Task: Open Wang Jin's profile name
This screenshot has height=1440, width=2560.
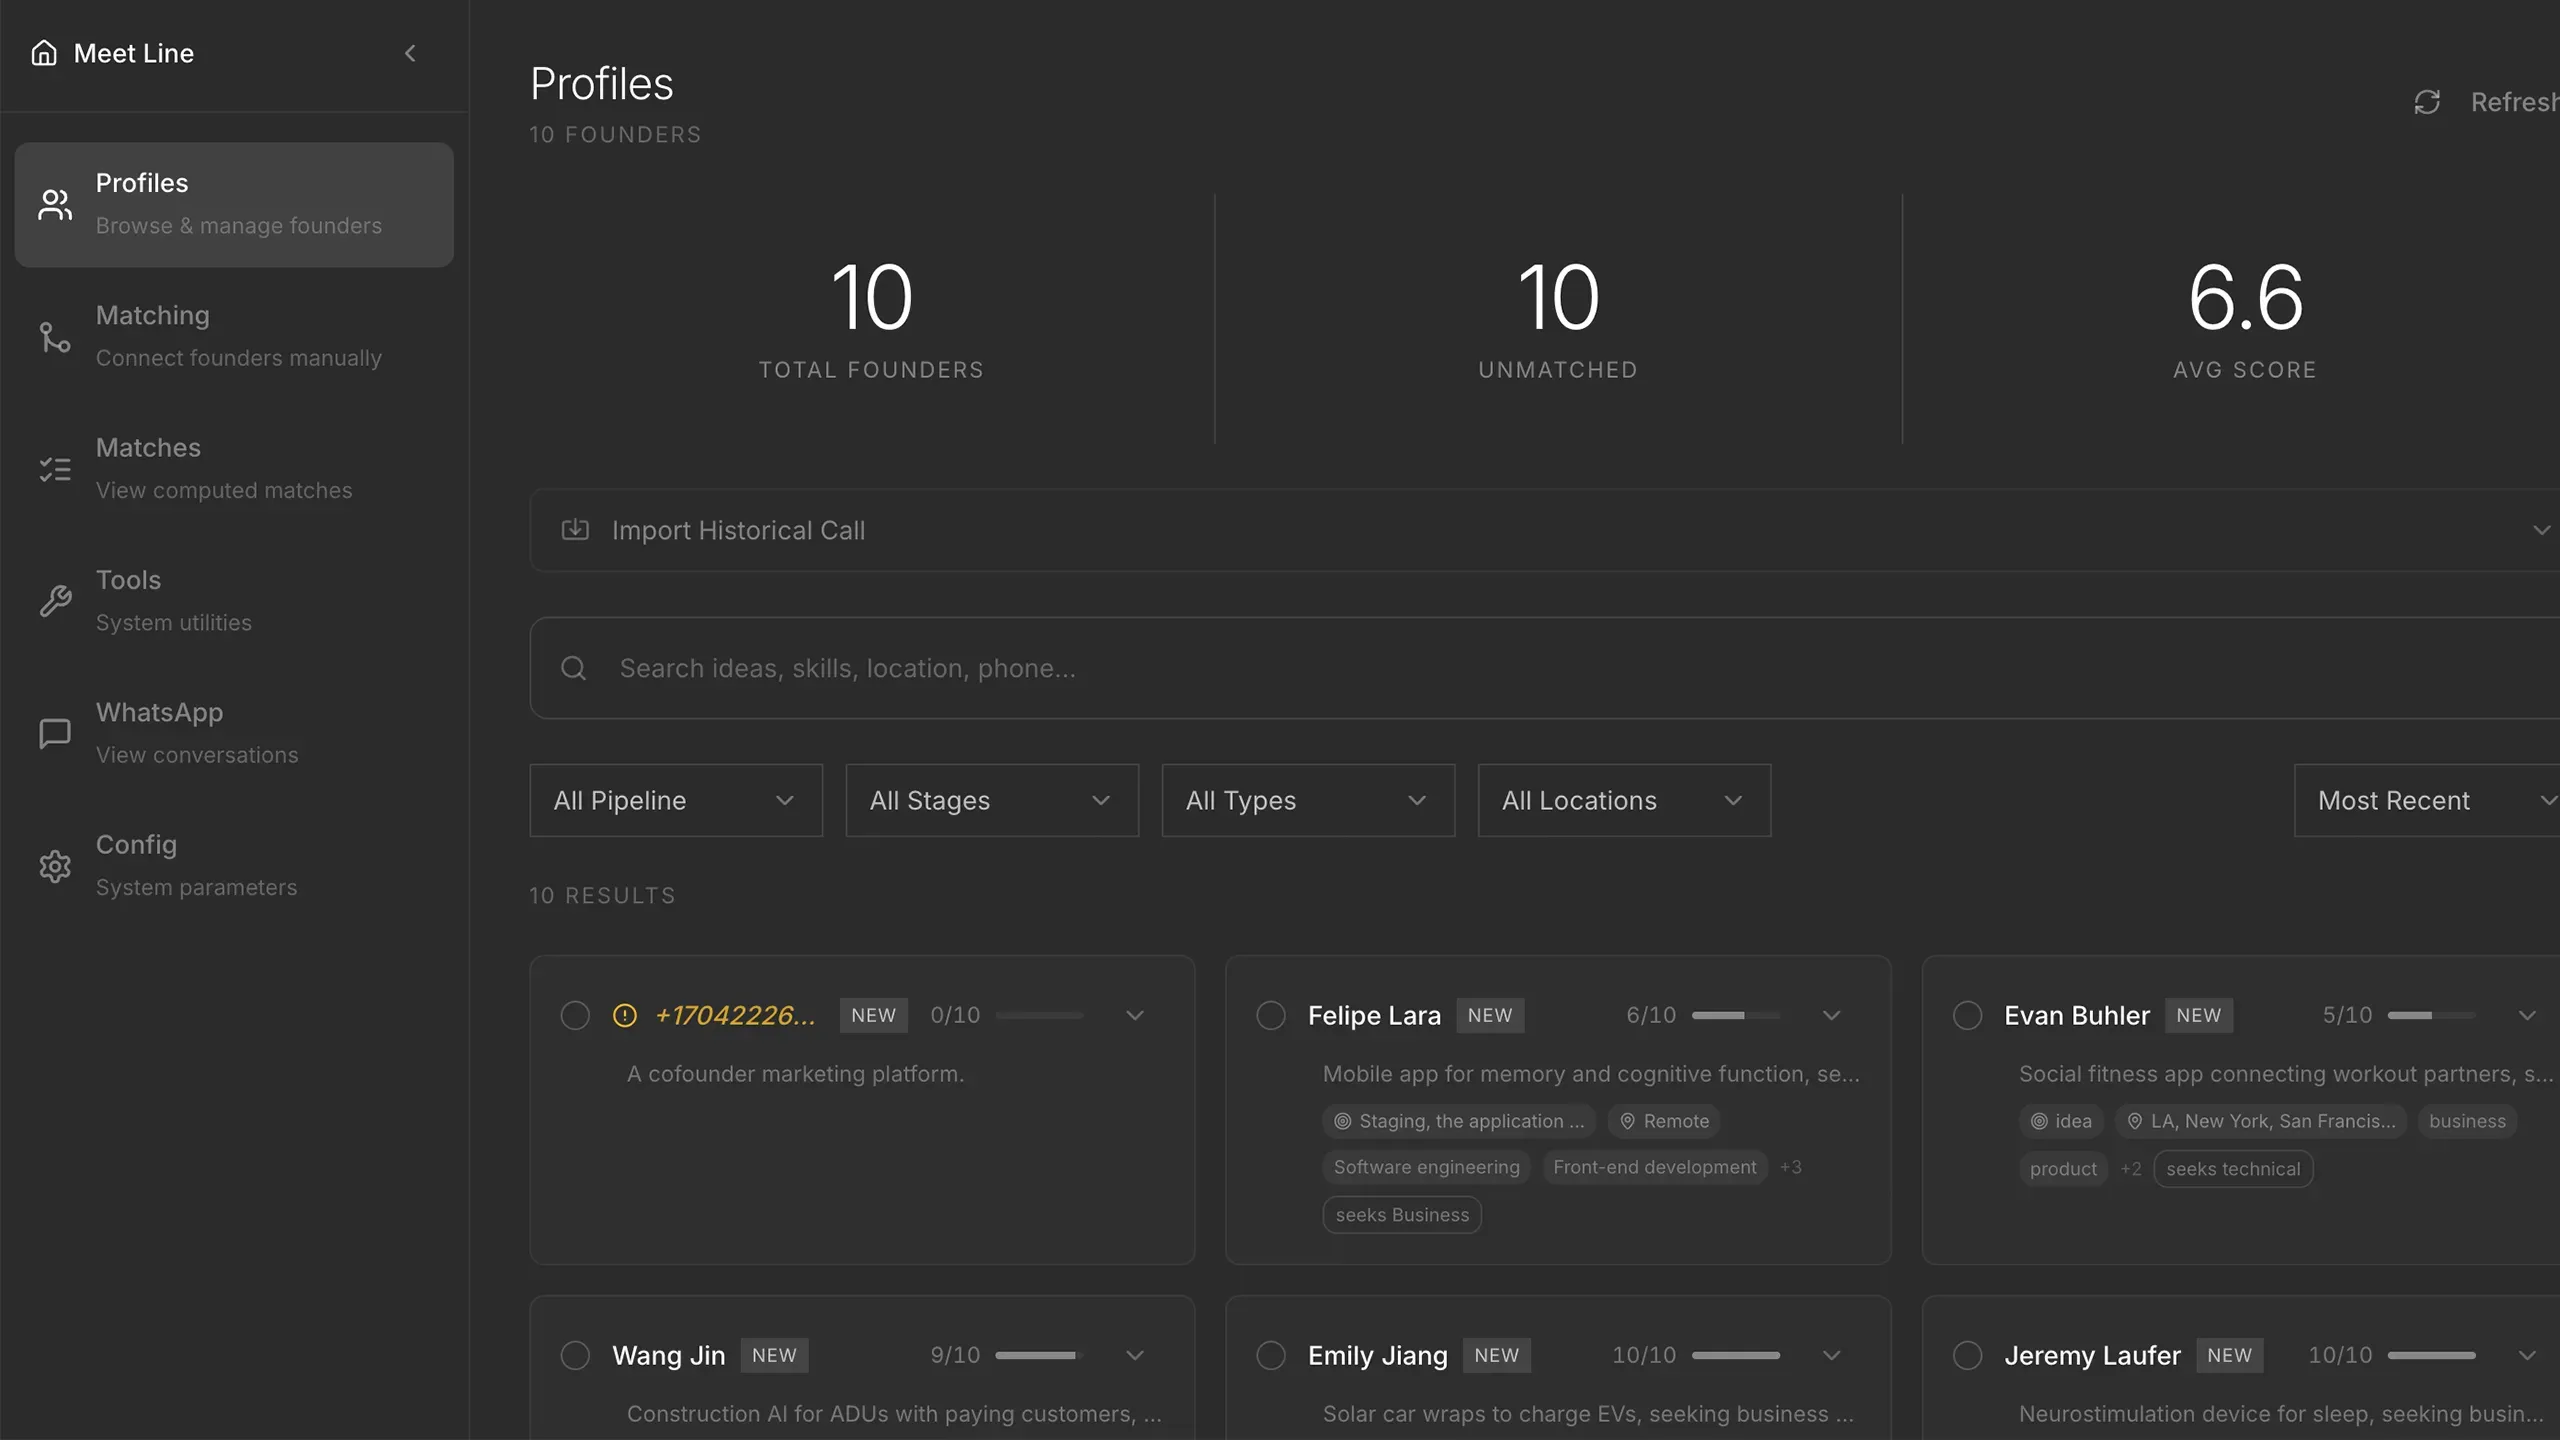Action: [668, 1355]
